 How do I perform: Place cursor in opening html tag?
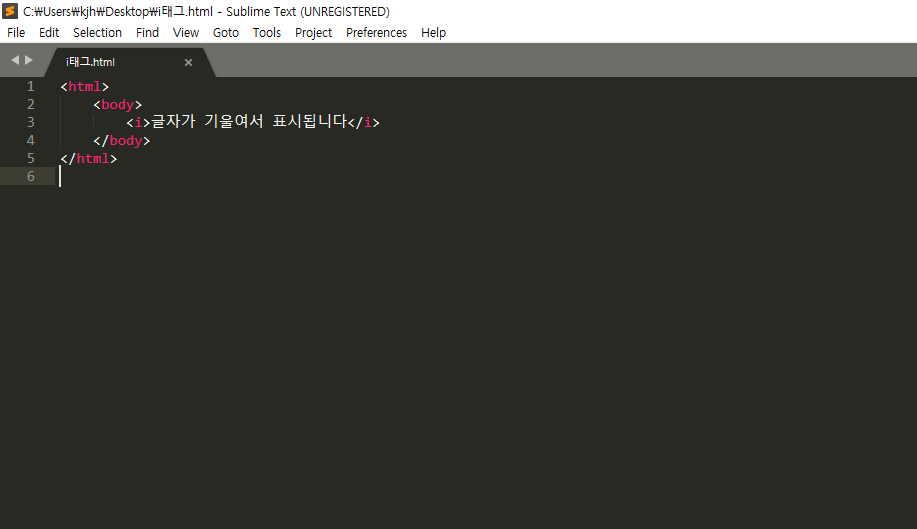[x=85, y=87]
